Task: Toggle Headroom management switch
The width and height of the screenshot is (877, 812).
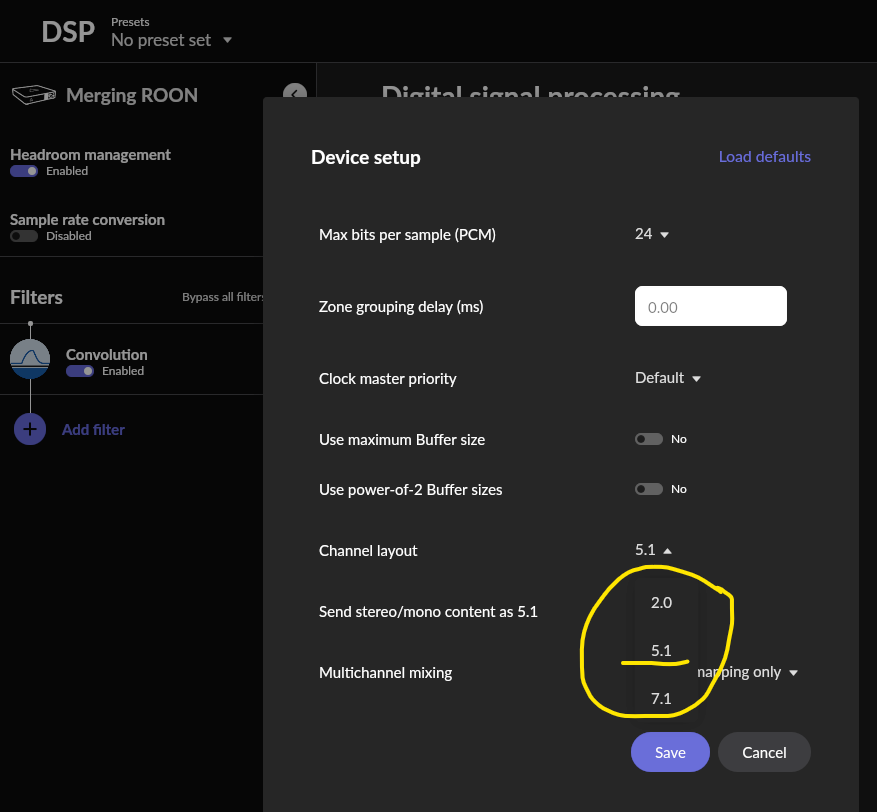Action: coord(24,171)
